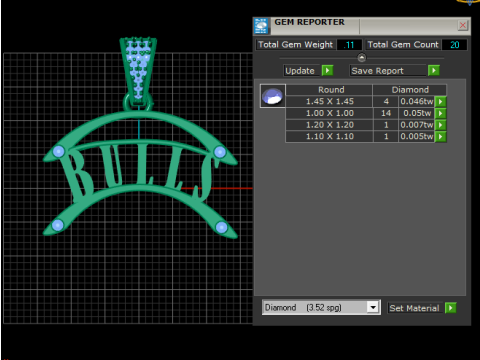Click the Total Gem Count label
Viewport: 480px width, 360px height.
(403, 45)
